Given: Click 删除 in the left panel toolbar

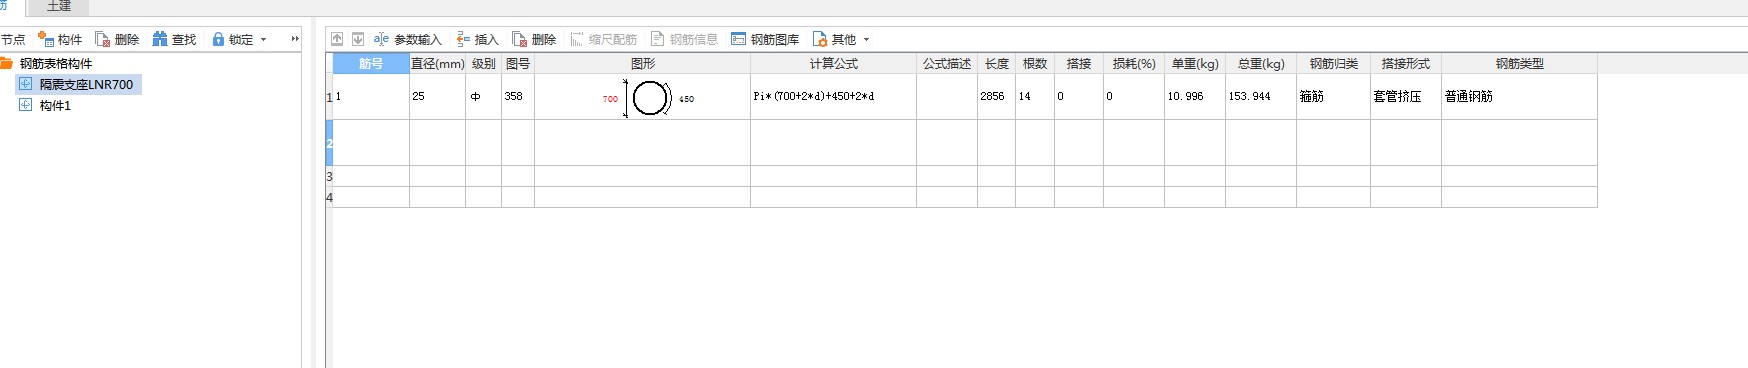Looking at the screenshot, I should [x=117, y=39].
